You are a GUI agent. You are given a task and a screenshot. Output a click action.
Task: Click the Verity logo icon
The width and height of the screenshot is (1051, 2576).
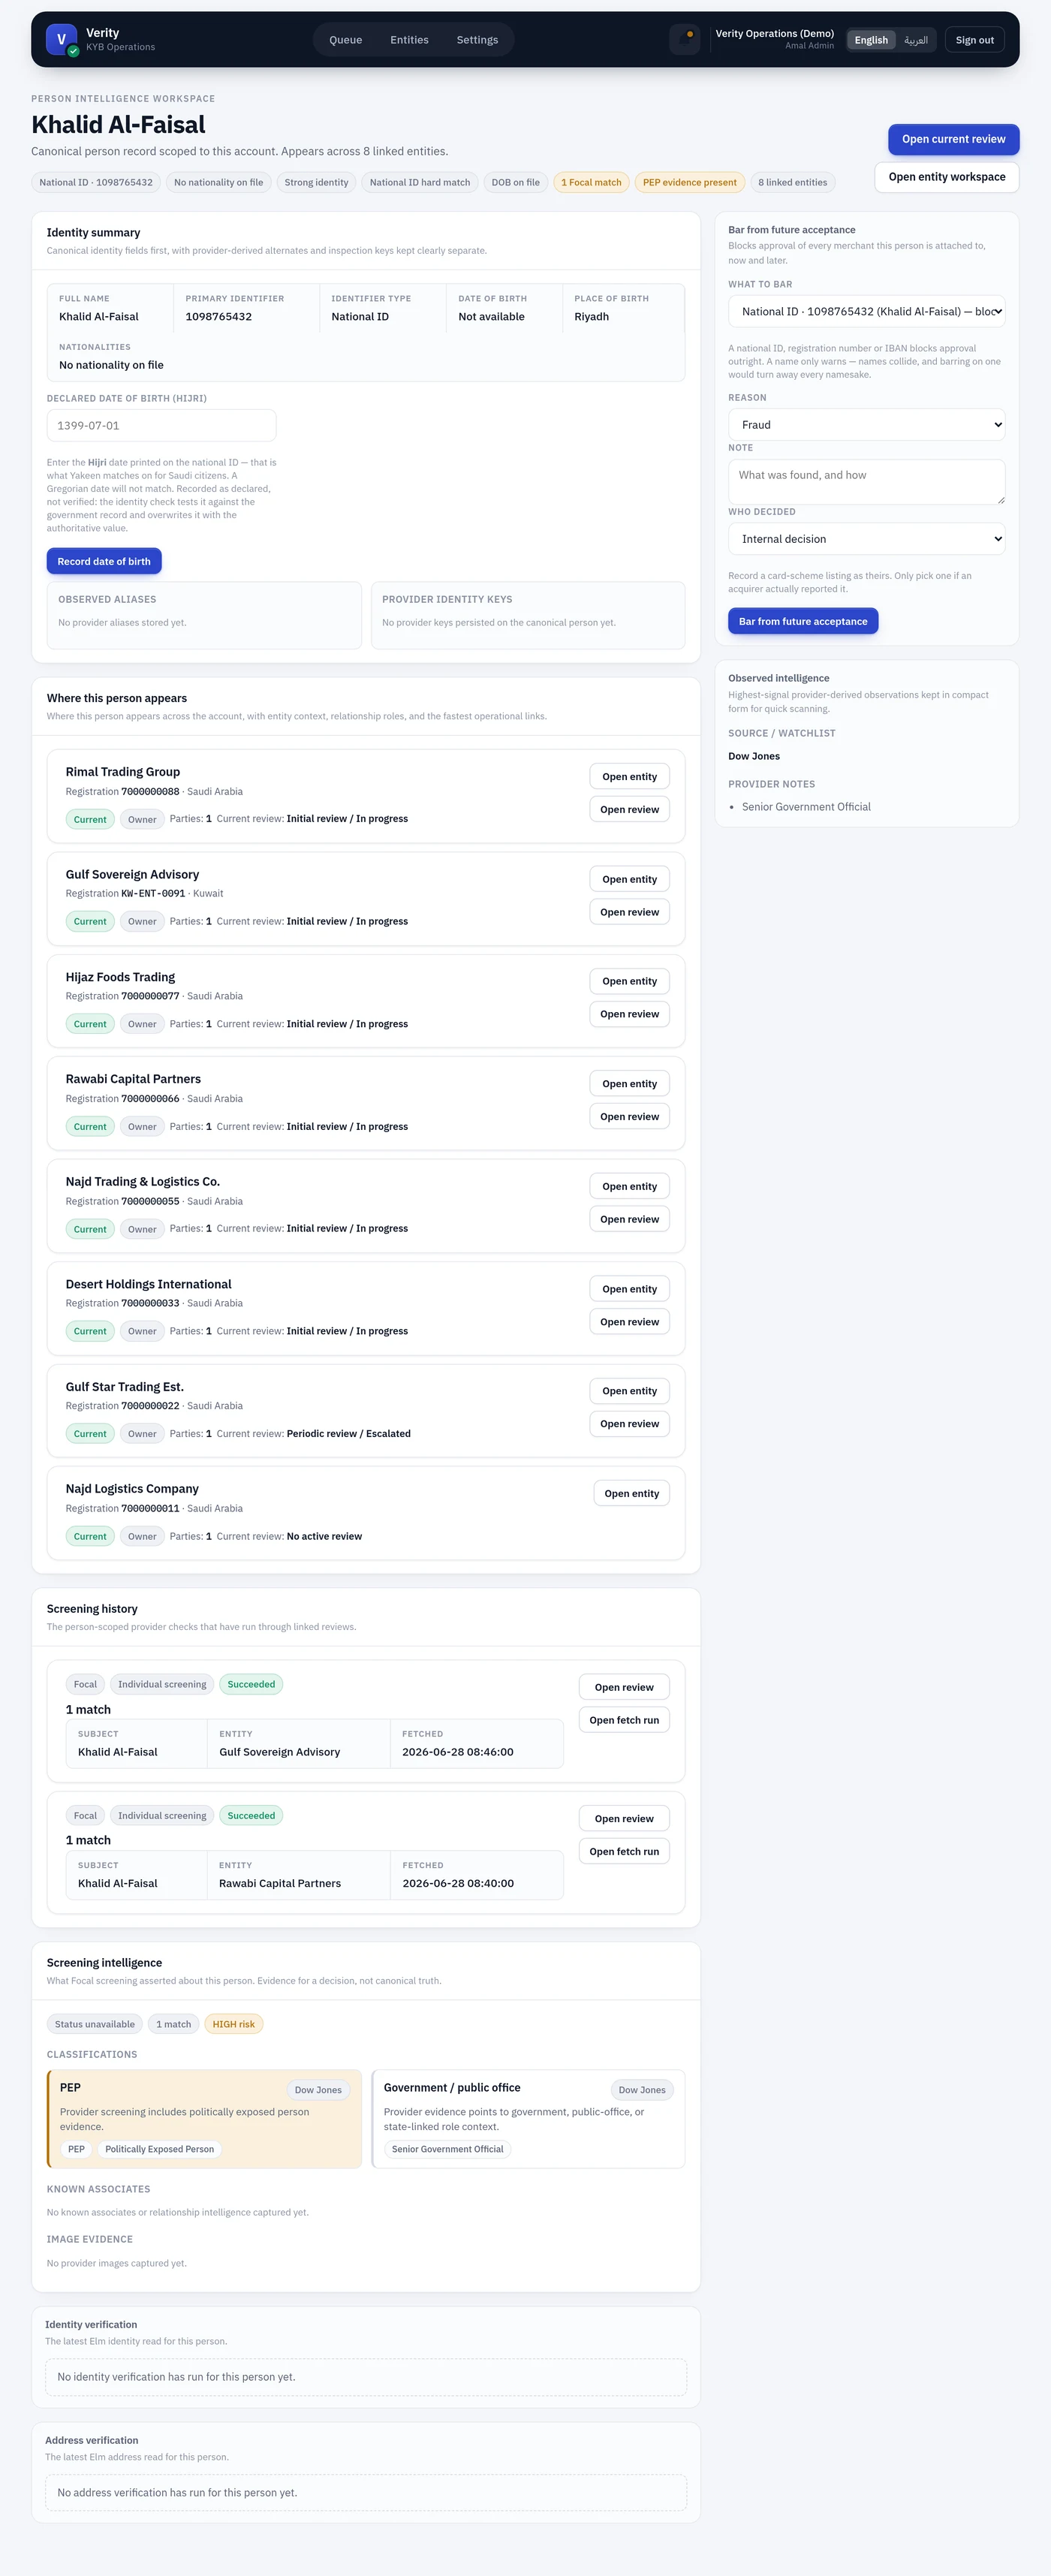pyautogui.click(x=62, y=40)
